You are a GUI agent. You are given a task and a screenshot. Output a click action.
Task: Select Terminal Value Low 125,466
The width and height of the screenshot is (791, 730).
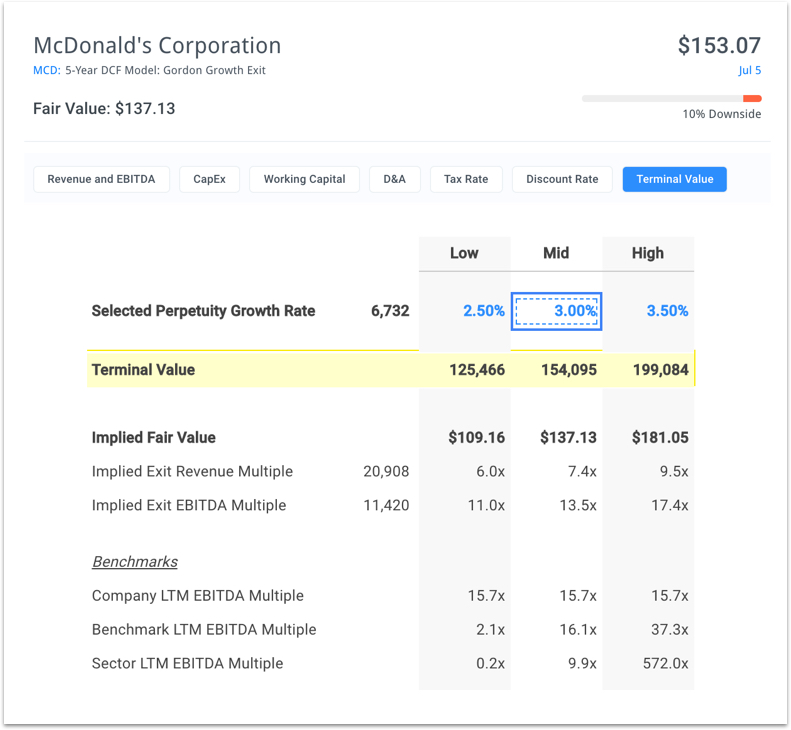point(477,370)
